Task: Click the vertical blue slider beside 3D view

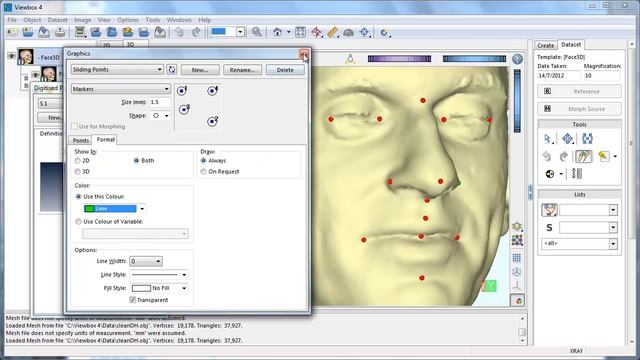Action: click(517, 101)
